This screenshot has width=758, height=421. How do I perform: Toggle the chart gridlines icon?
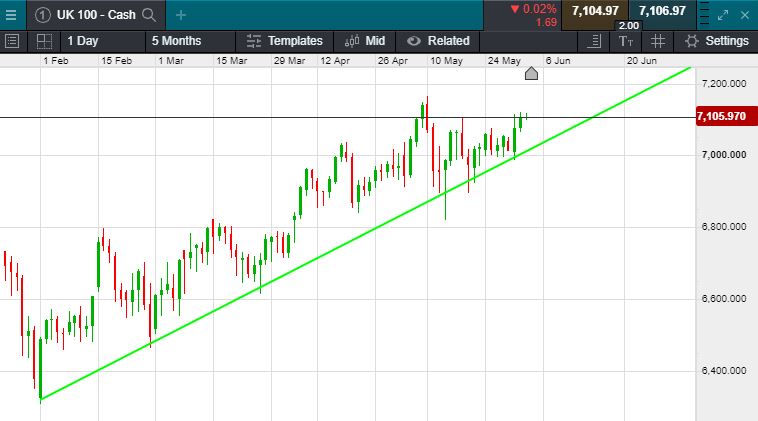coord(657,41)
